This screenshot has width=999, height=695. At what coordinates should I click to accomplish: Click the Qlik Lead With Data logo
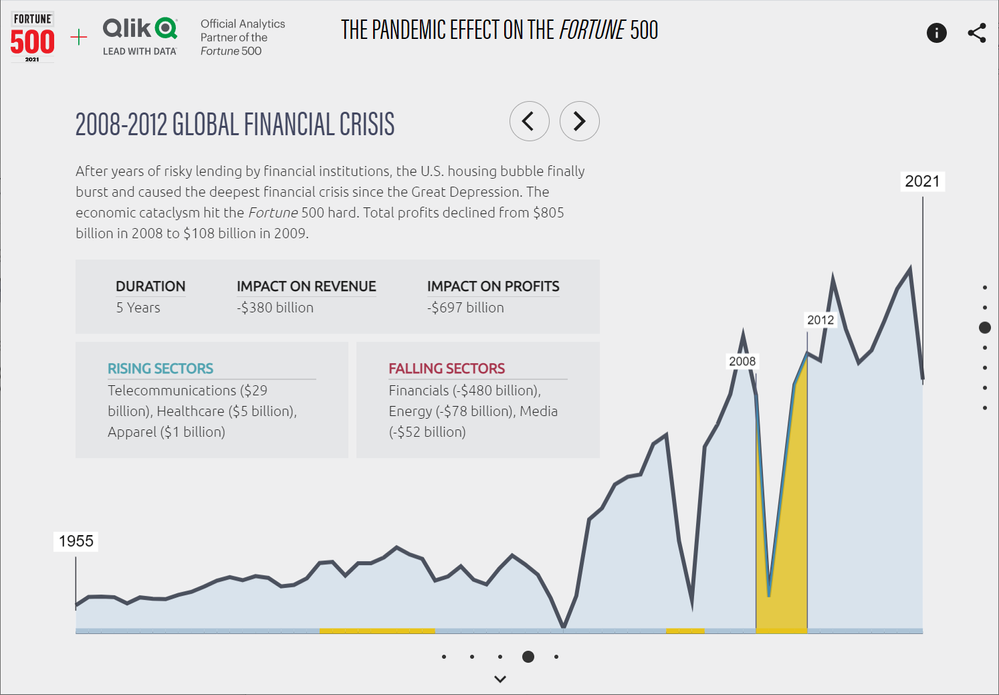click(x=139, y=37)
